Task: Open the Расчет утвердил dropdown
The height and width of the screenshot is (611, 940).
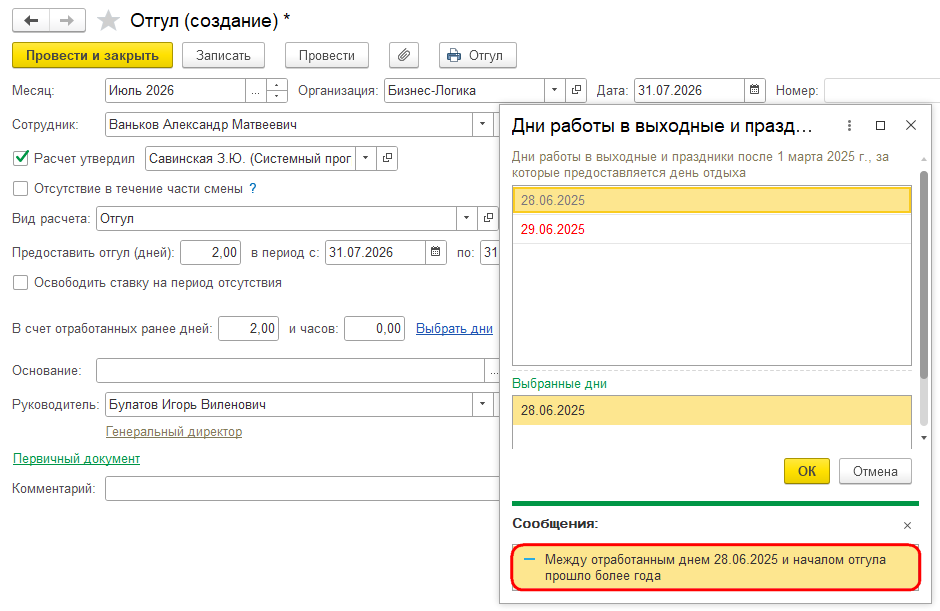Action: pos(366,158)
